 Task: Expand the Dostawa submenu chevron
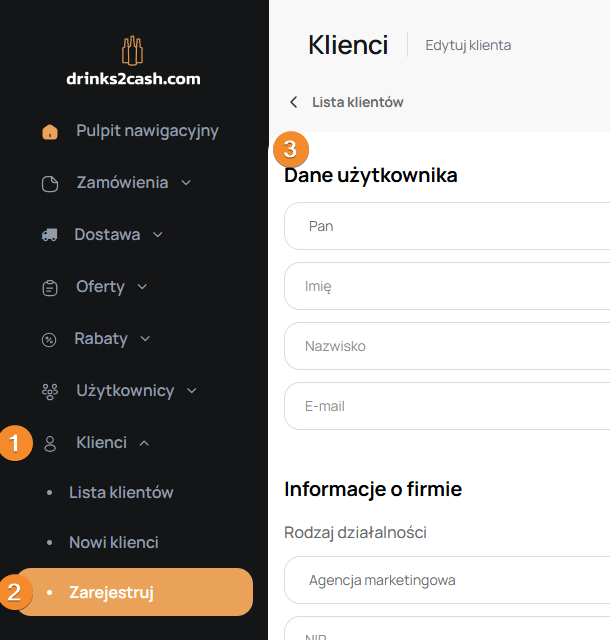(x=158, y=235)
